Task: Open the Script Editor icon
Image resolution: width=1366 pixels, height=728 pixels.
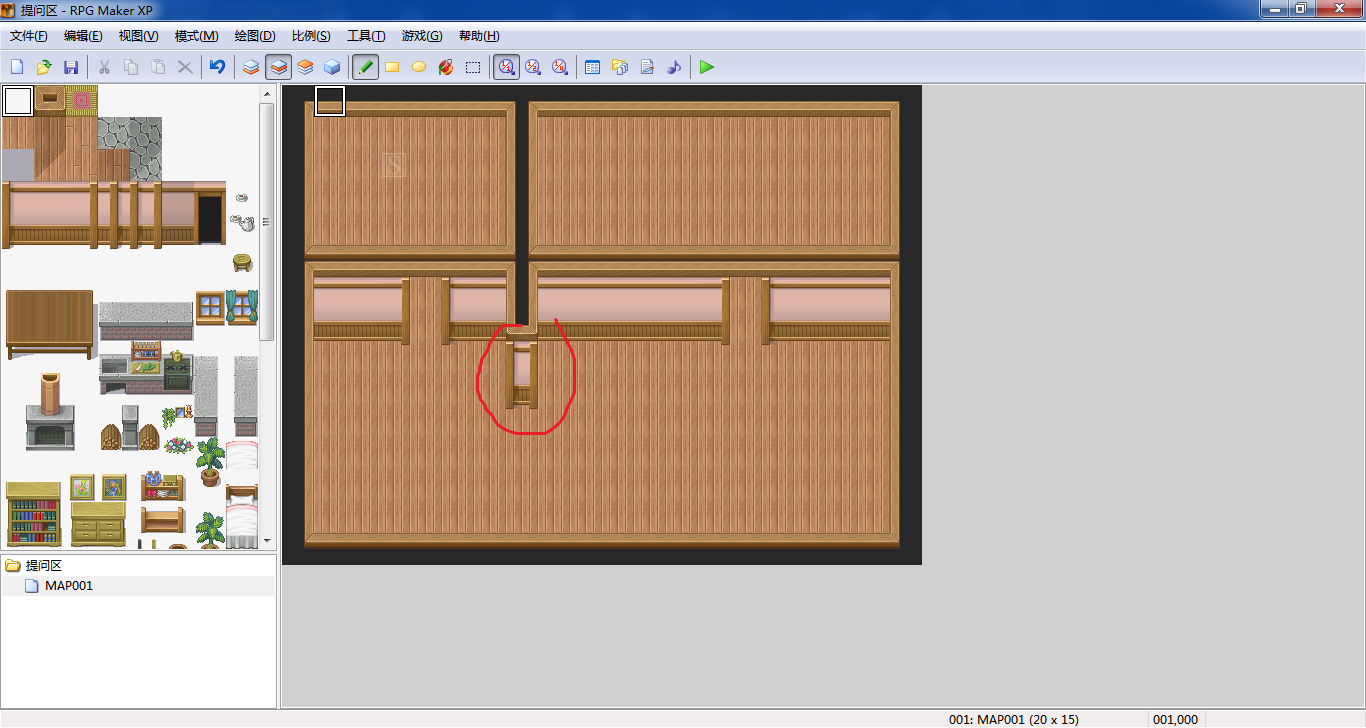Action: pyautogui.click(x=647, y=67)
